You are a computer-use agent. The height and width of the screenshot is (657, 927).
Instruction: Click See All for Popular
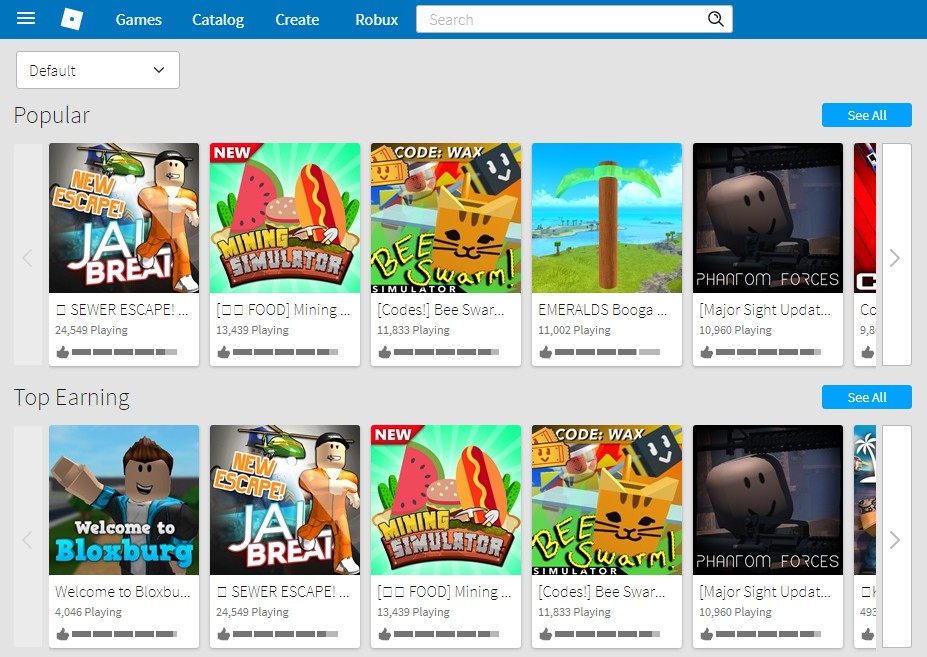click(867, 115)
